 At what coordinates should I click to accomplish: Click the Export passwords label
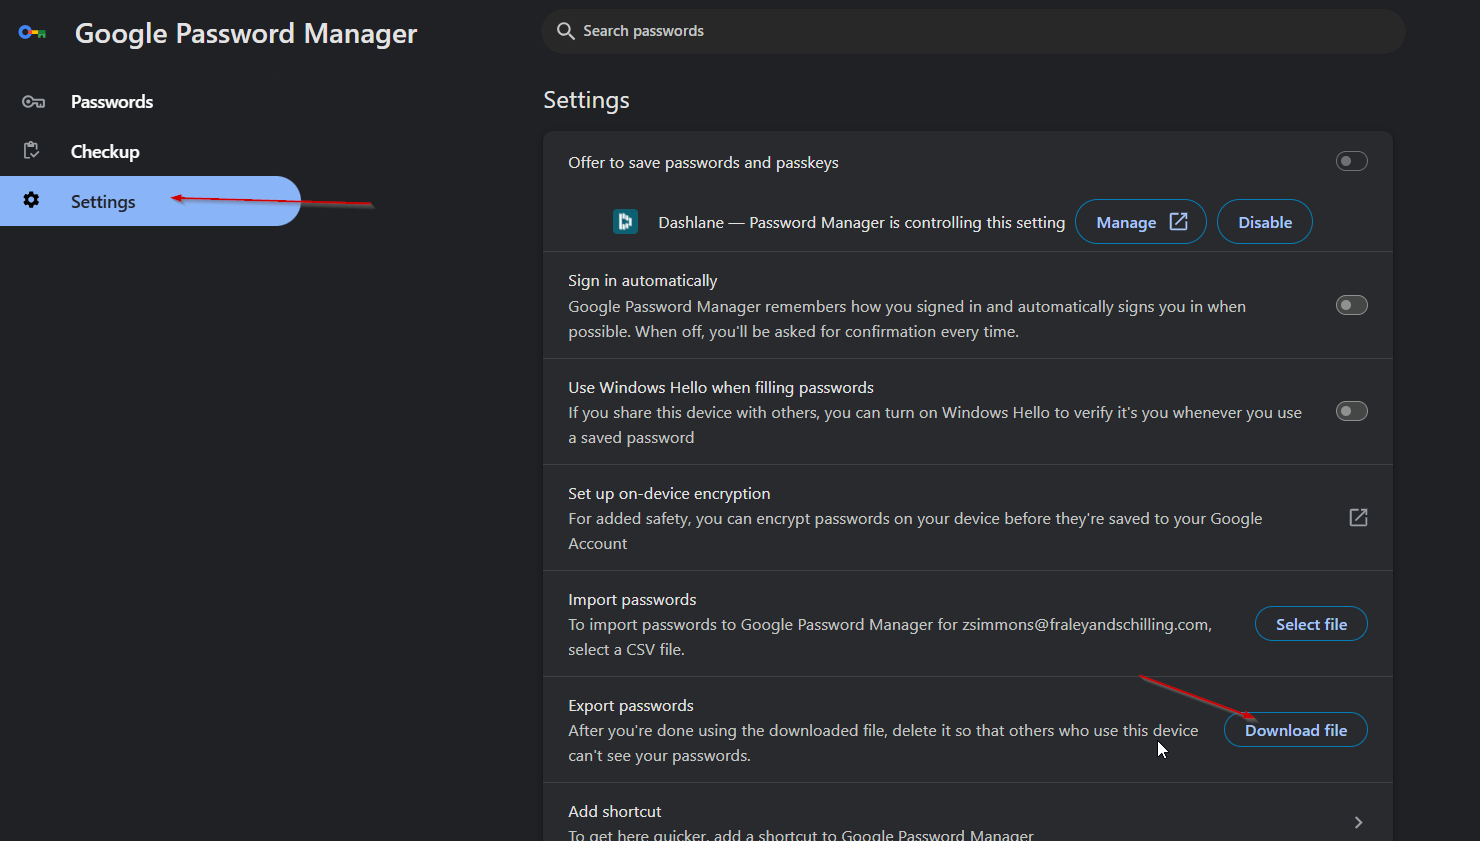[x=631, y=705]
